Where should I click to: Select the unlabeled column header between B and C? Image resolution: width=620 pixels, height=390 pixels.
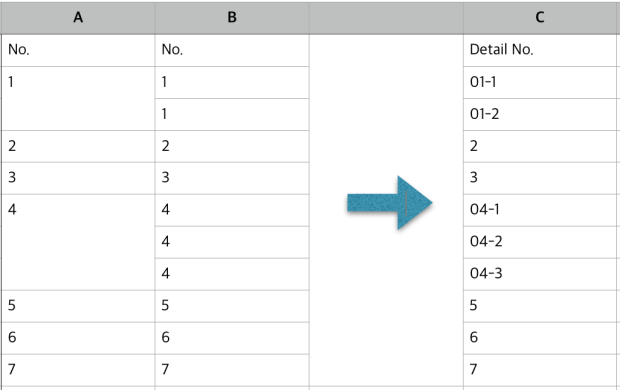coord(386,18)
